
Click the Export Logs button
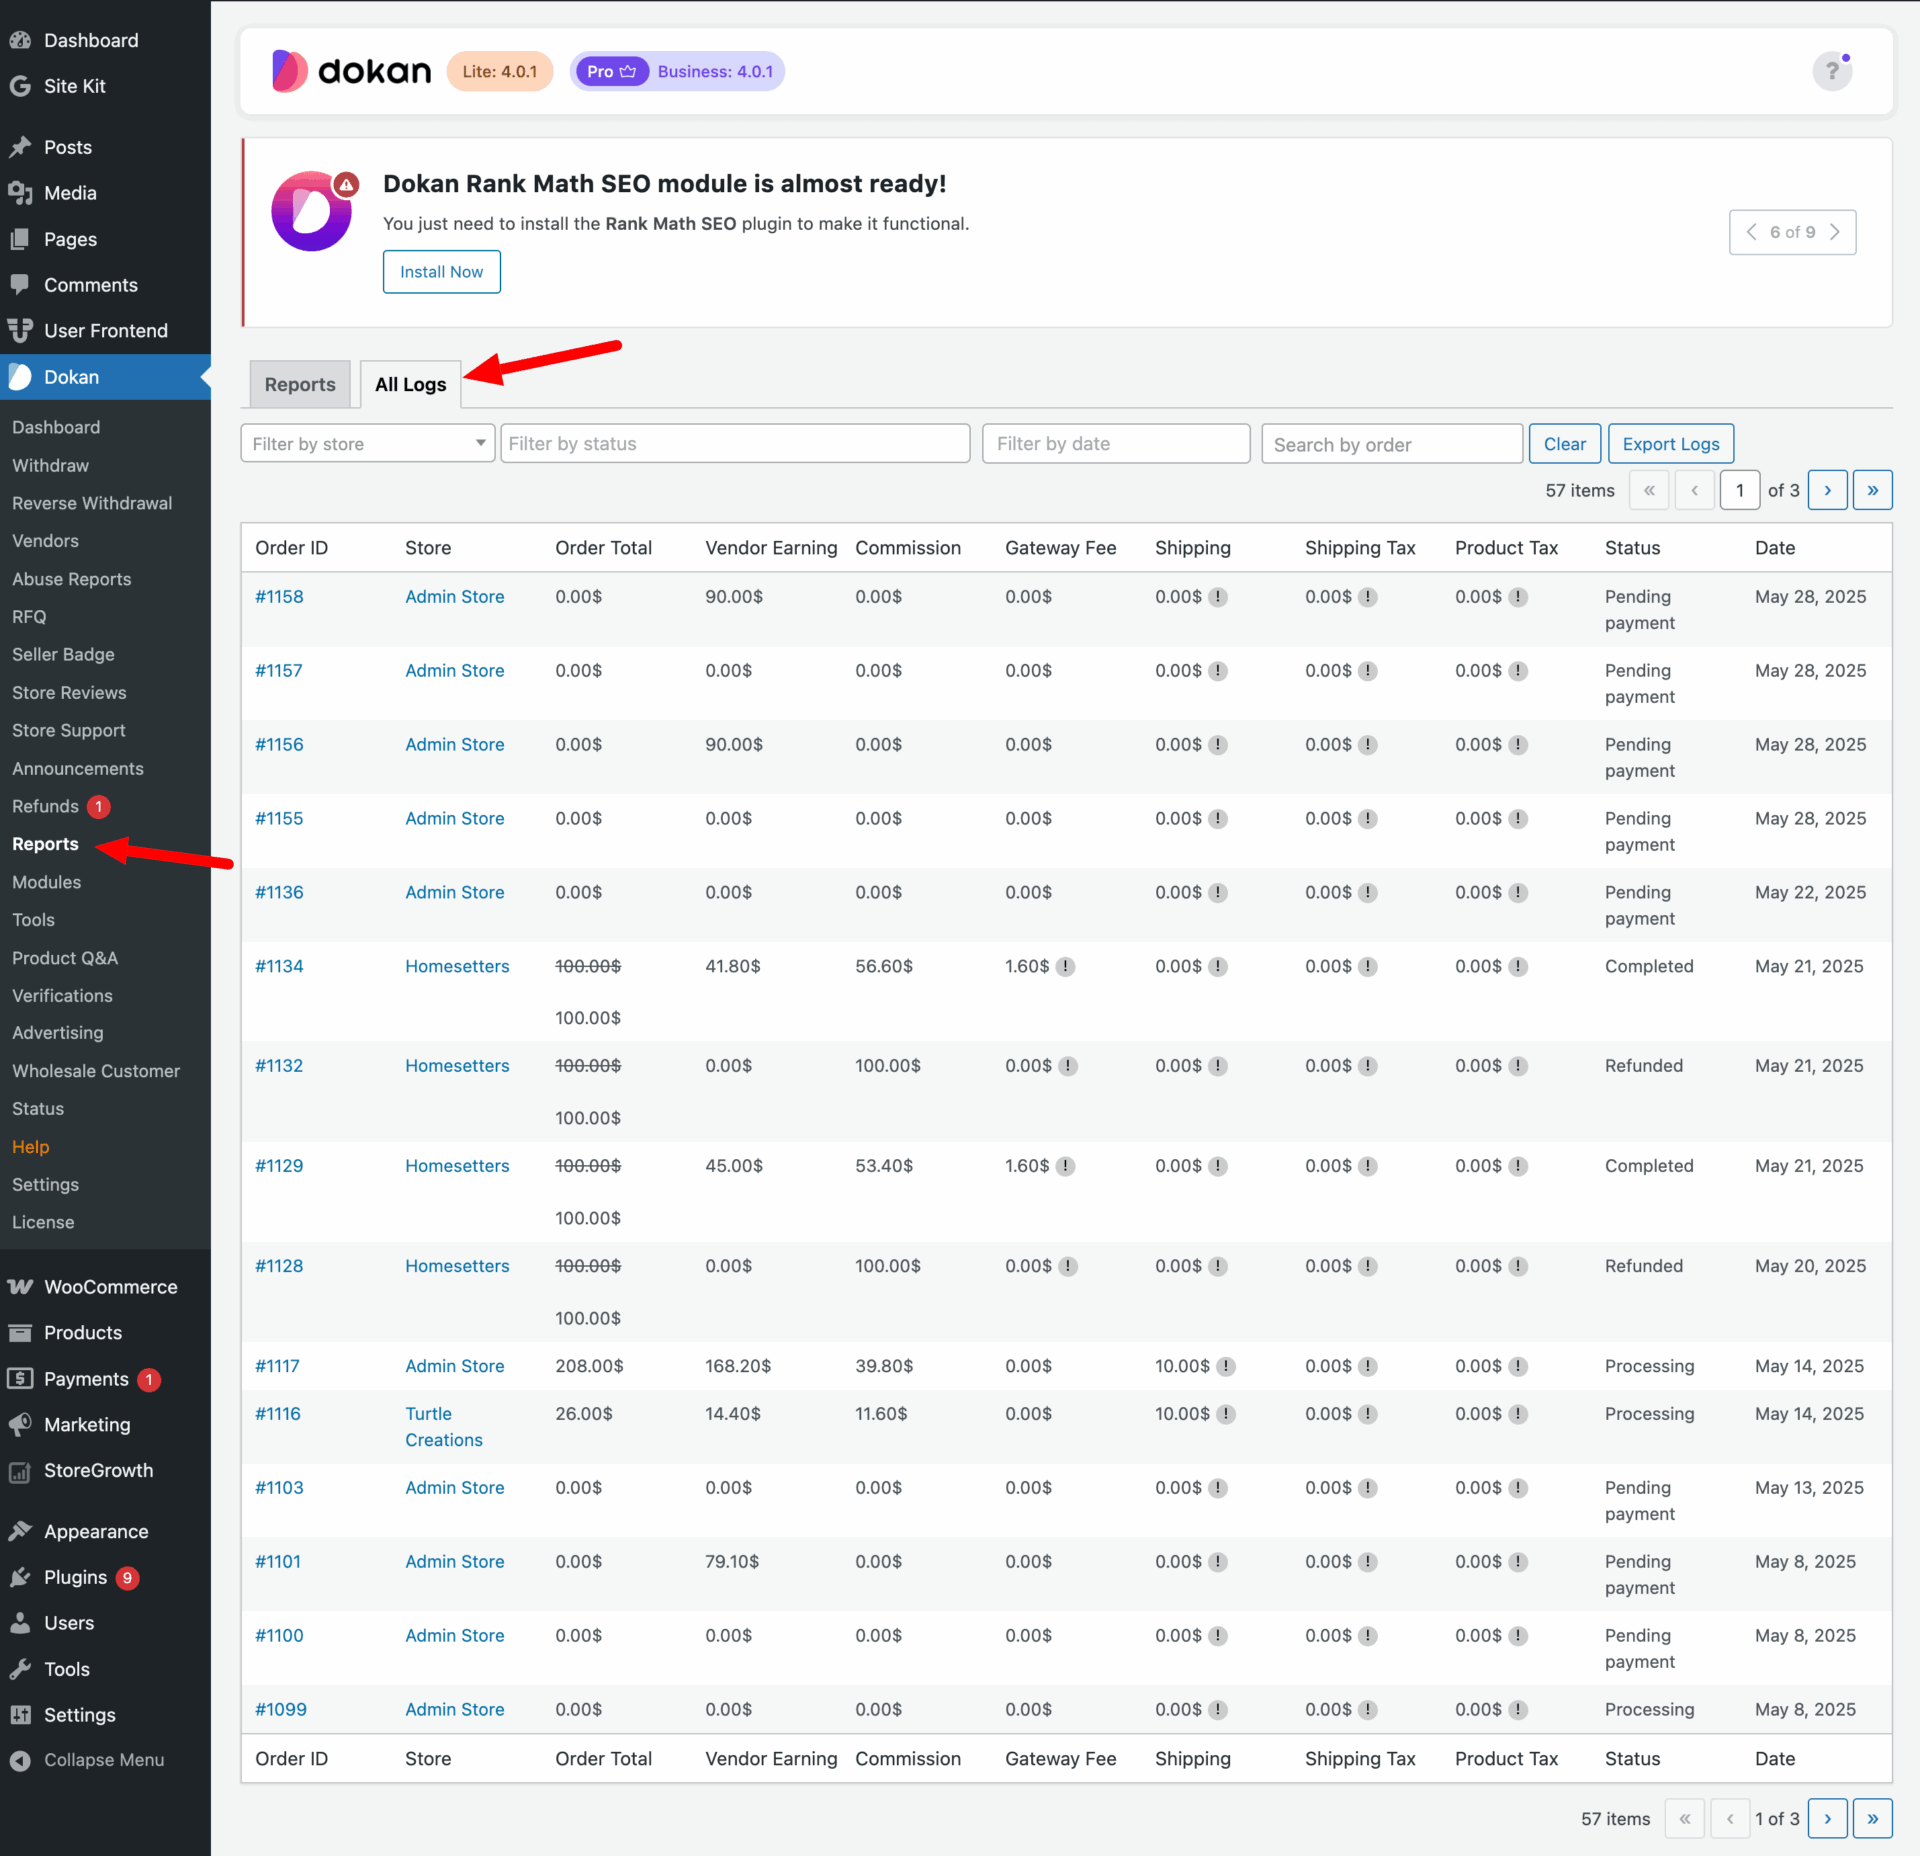pyautogui.click(x=1670, y=443)
